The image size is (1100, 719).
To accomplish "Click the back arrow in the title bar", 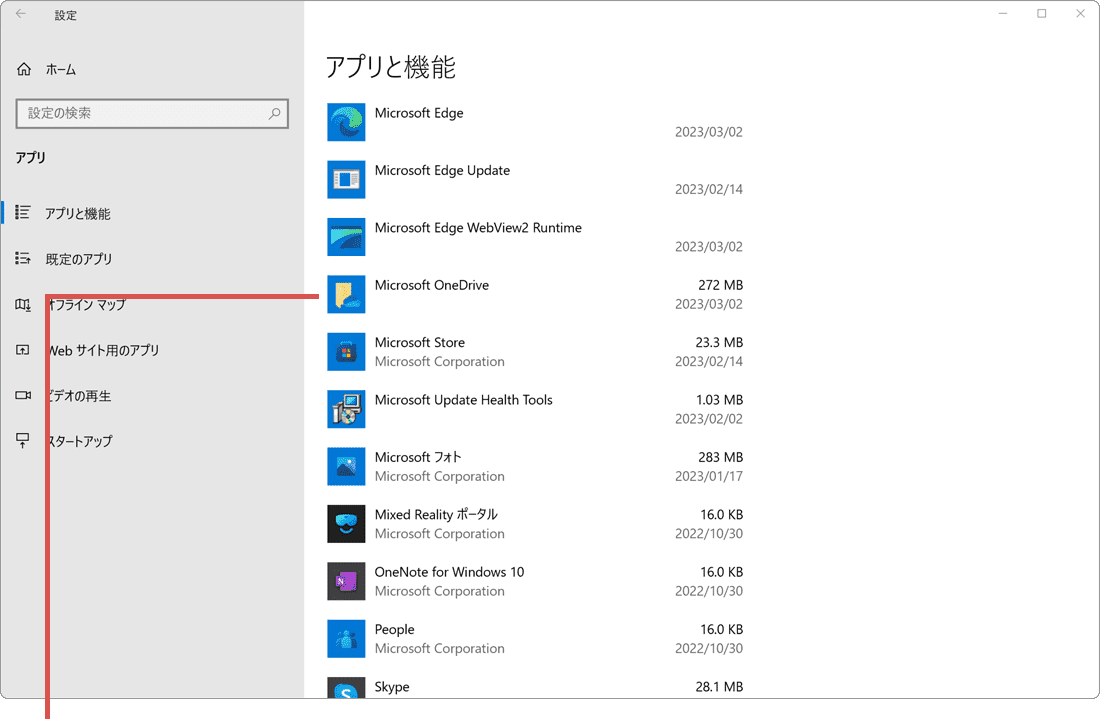I will (x=20, y=13).
